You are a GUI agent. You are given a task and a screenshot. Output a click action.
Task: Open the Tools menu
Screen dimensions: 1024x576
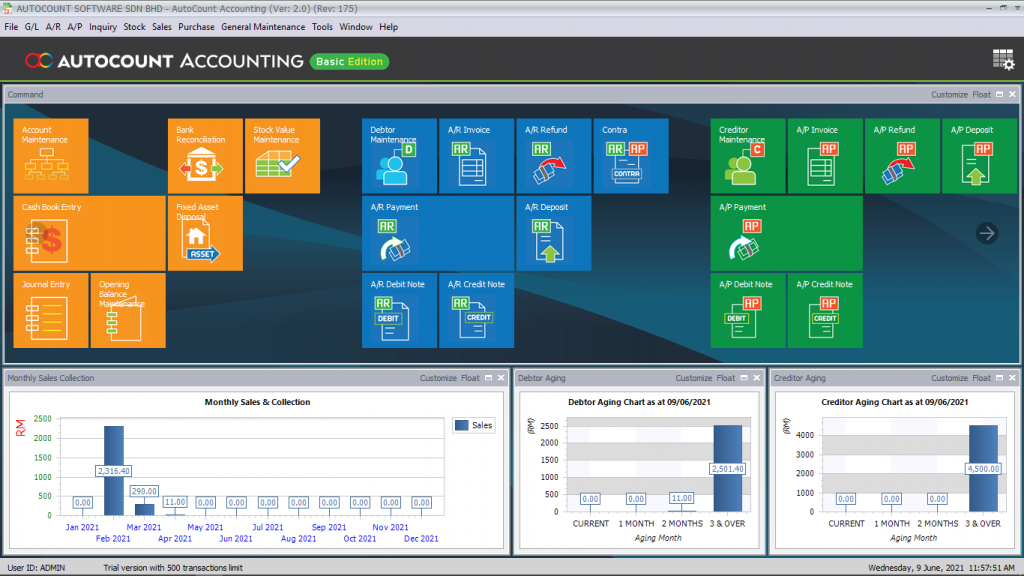pos(322,27)
